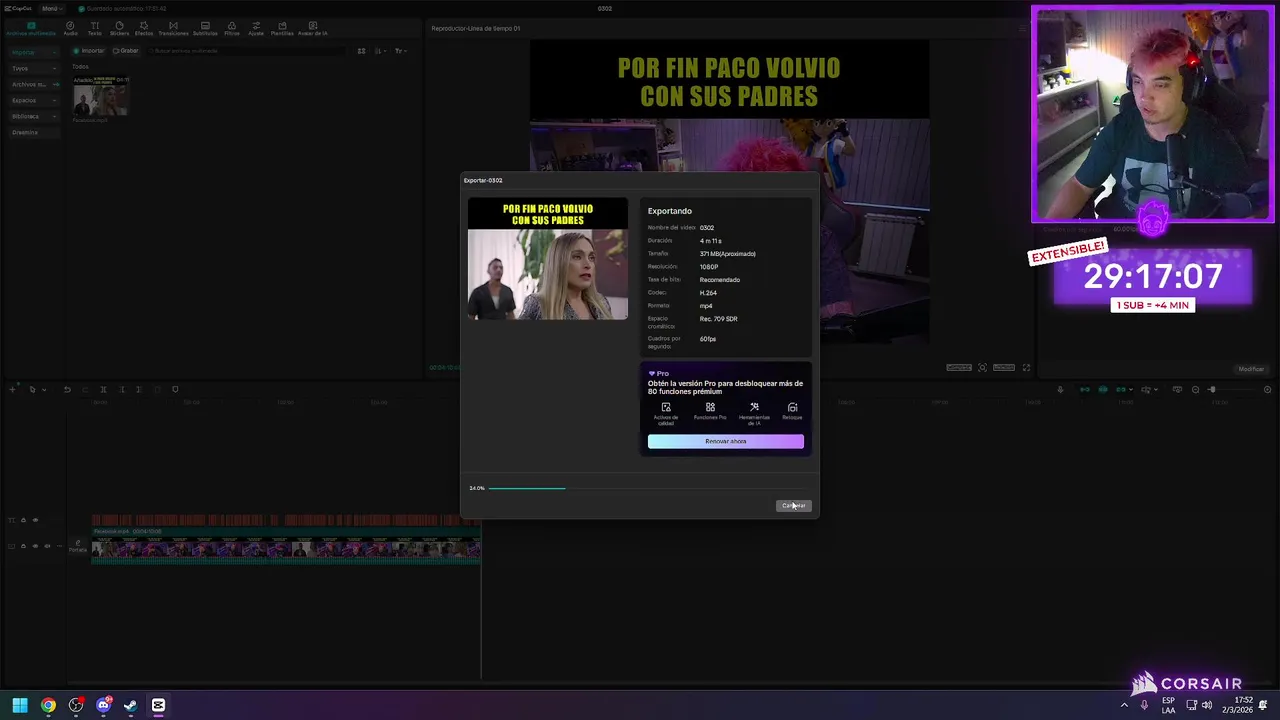Click the Activos de calidad Pro icon

pyautogui.click(x=666, y=414)
